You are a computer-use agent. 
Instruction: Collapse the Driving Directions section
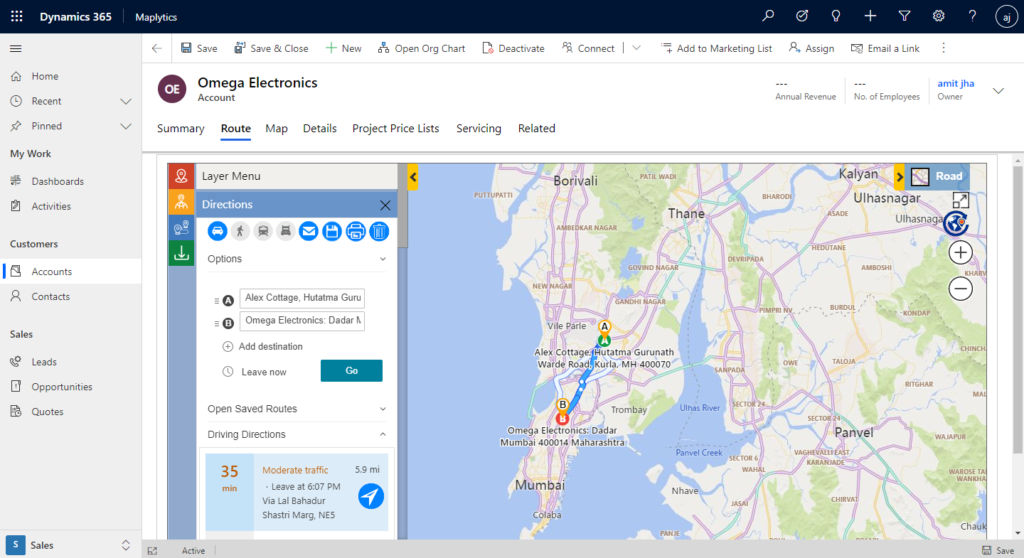pos(383,435)
